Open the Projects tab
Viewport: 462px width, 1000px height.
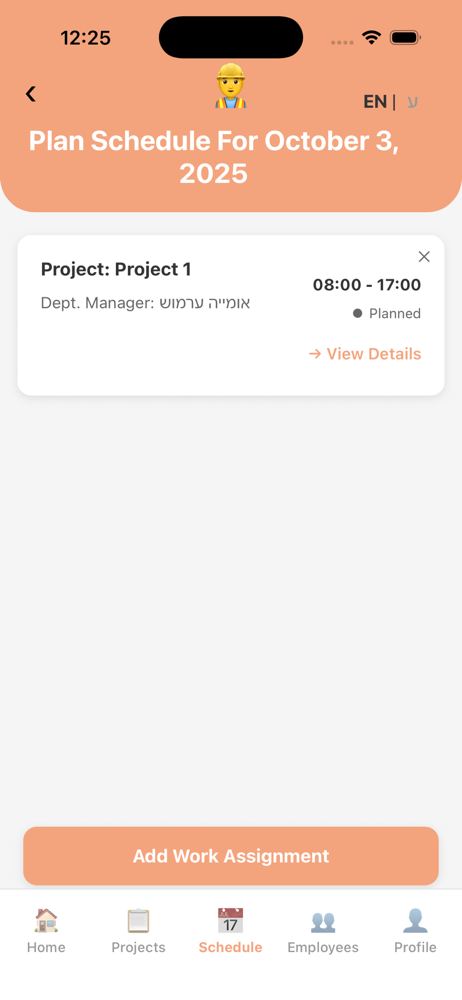pyautogui.click(x=138, y=931)
